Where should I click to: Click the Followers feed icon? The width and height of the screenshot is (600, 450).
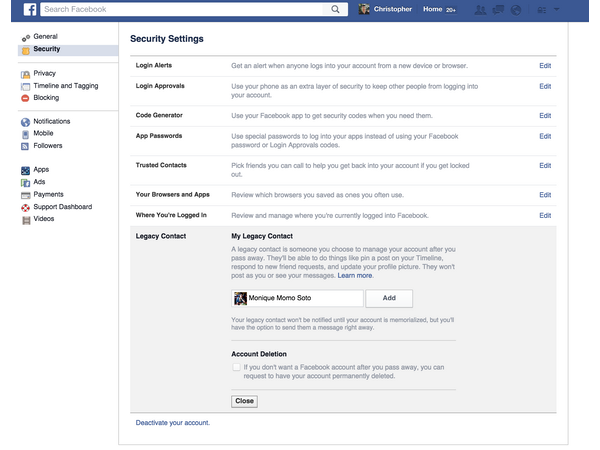coord(25,146)
